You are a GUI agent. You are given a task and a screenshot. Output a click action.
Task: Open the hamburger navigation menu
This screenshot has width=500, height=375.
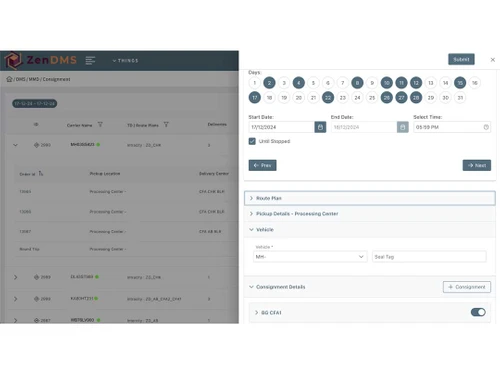pos(90,60)
